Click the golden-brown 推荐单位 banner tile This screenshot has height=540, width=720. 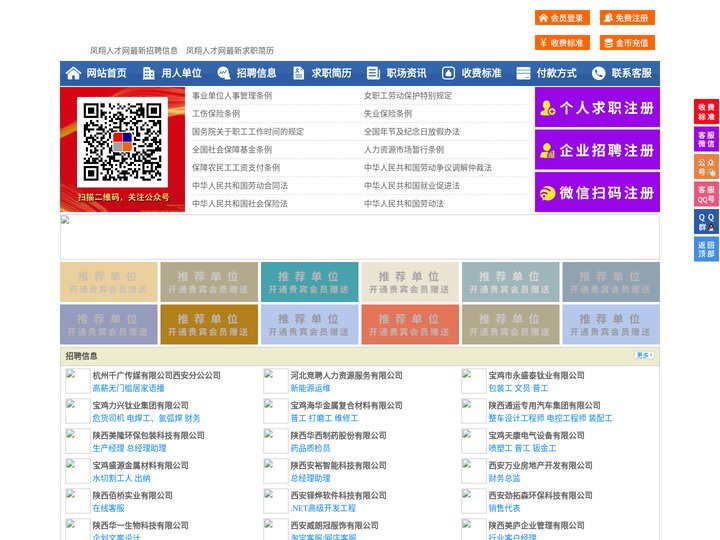tap(209, 324)
